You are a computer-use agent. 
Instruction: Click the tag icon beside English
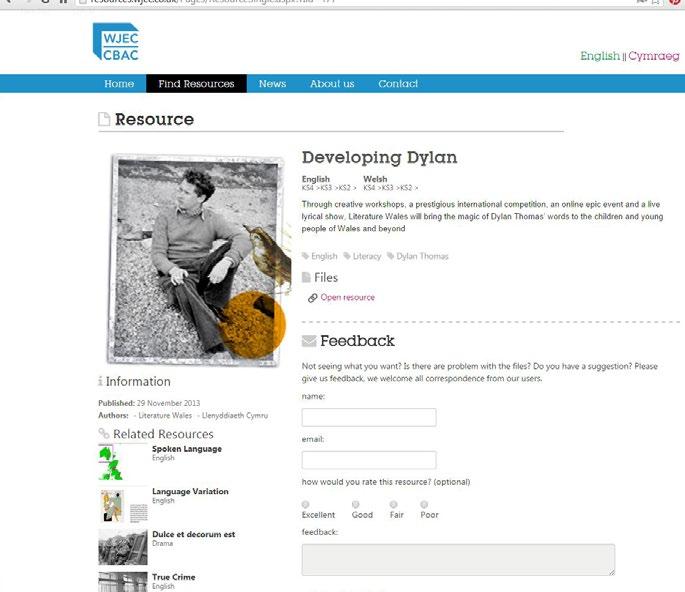(x=305, y=256)
